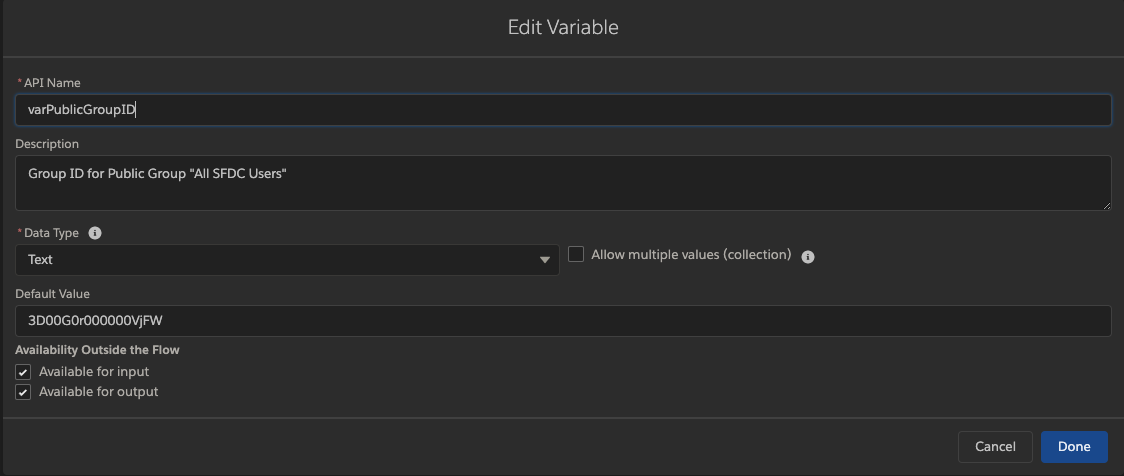Image resolution: width=1124 pixels, height=476 pixels.
Task: Enable Allow multiple values checkbox
Action: pyautogui.click(x=576, y=255)
